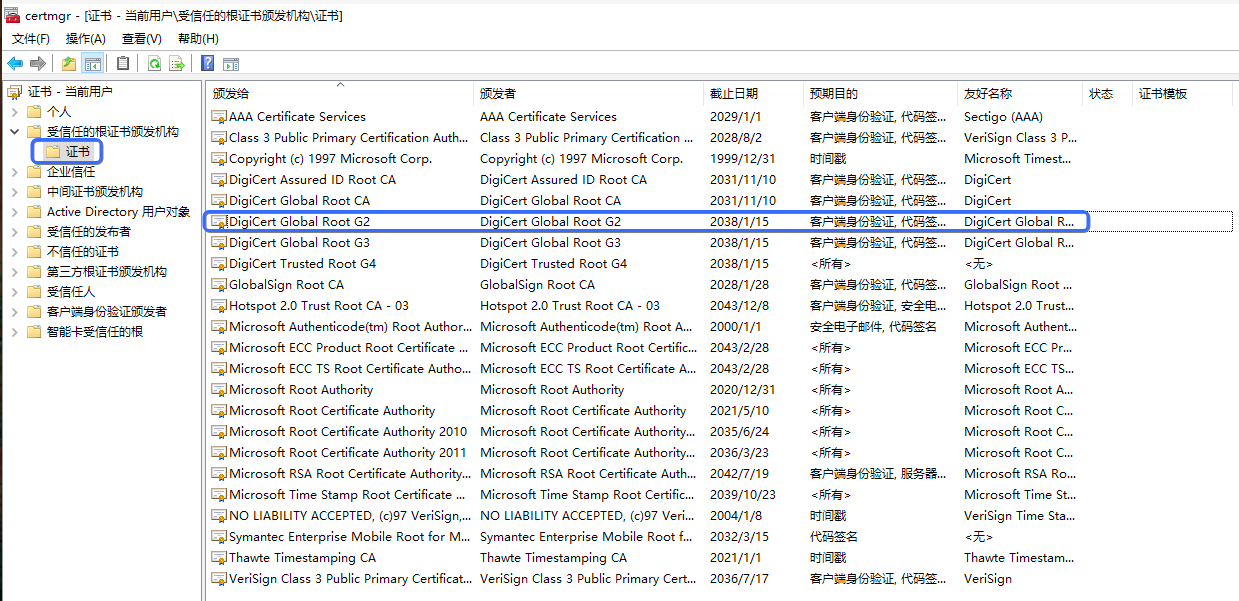Expand the 不信任的证书 node
Image resolution: width=1239 pixels, height=601 pixels.
pyautogui.click(x=15, y=252)
